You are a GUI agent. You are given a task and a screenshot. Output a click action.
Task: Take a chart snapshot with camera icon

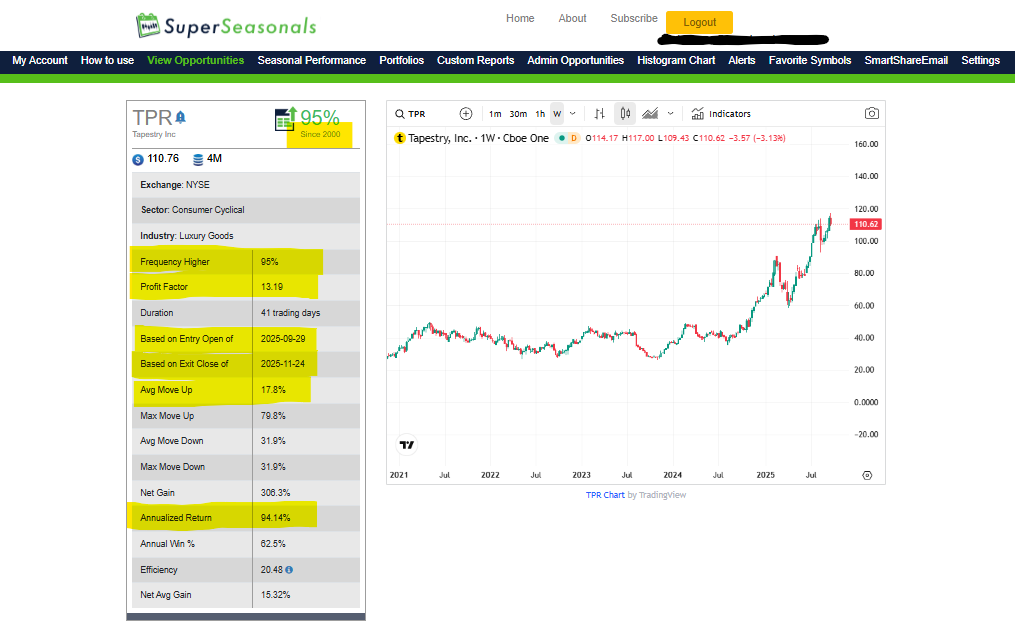tap(872, 114)
